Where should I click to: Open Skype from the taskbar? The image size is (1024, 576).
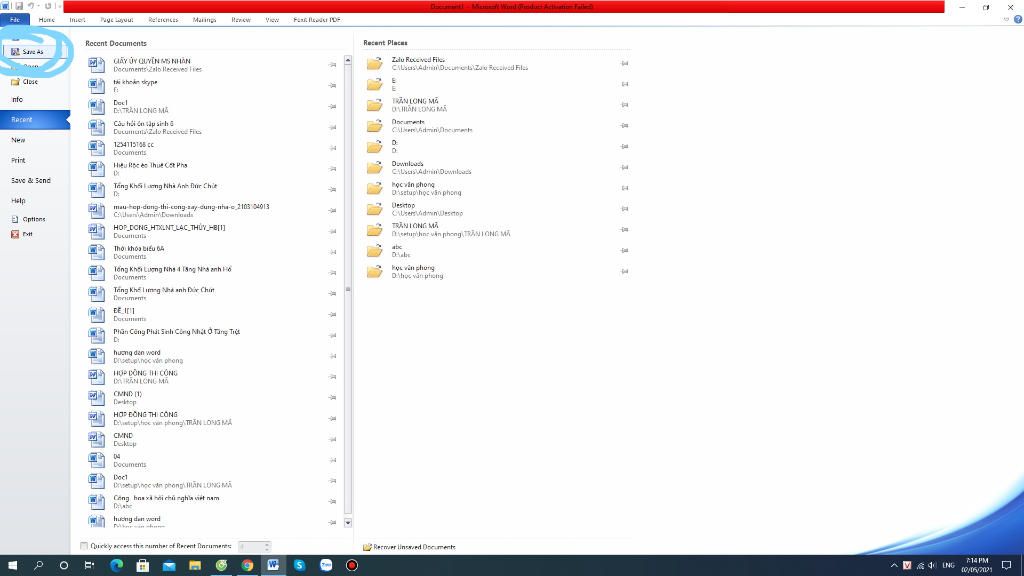(299, 566)
